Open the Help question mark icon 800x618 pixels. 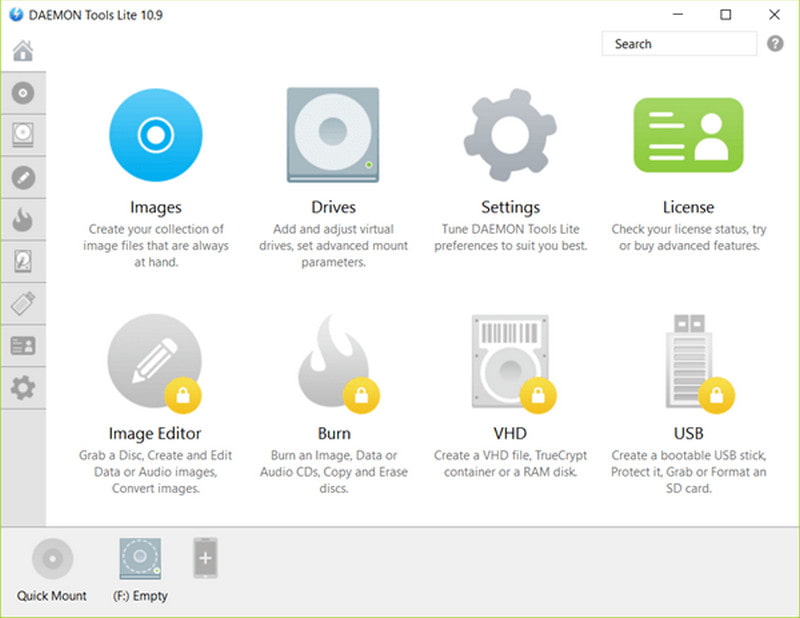(x=777, y=44)
